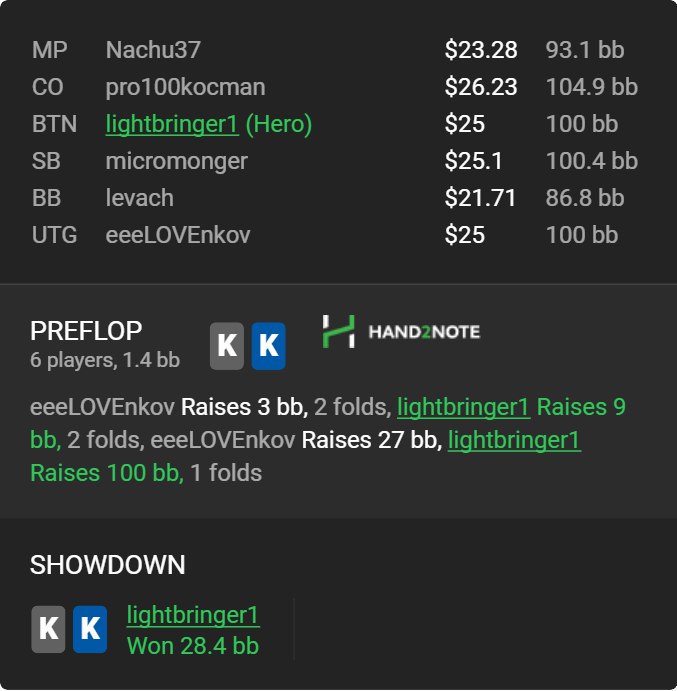
Task: Select player pro100kocman in CO row
Action: (185, 87)
